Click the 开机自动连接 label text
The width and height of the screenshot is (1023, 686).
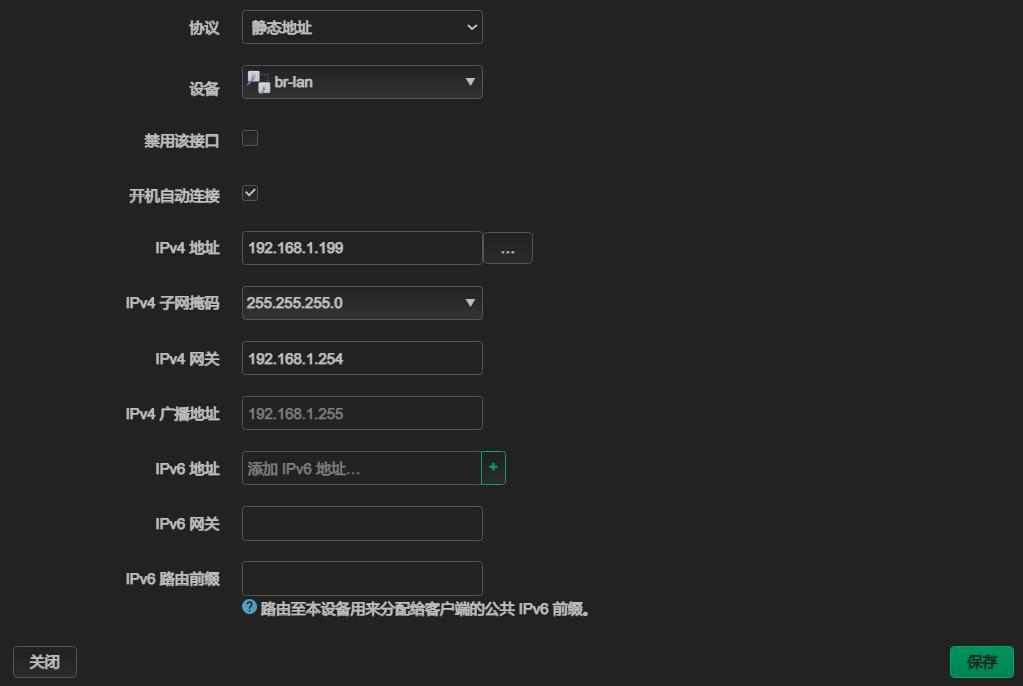(174, 196)
